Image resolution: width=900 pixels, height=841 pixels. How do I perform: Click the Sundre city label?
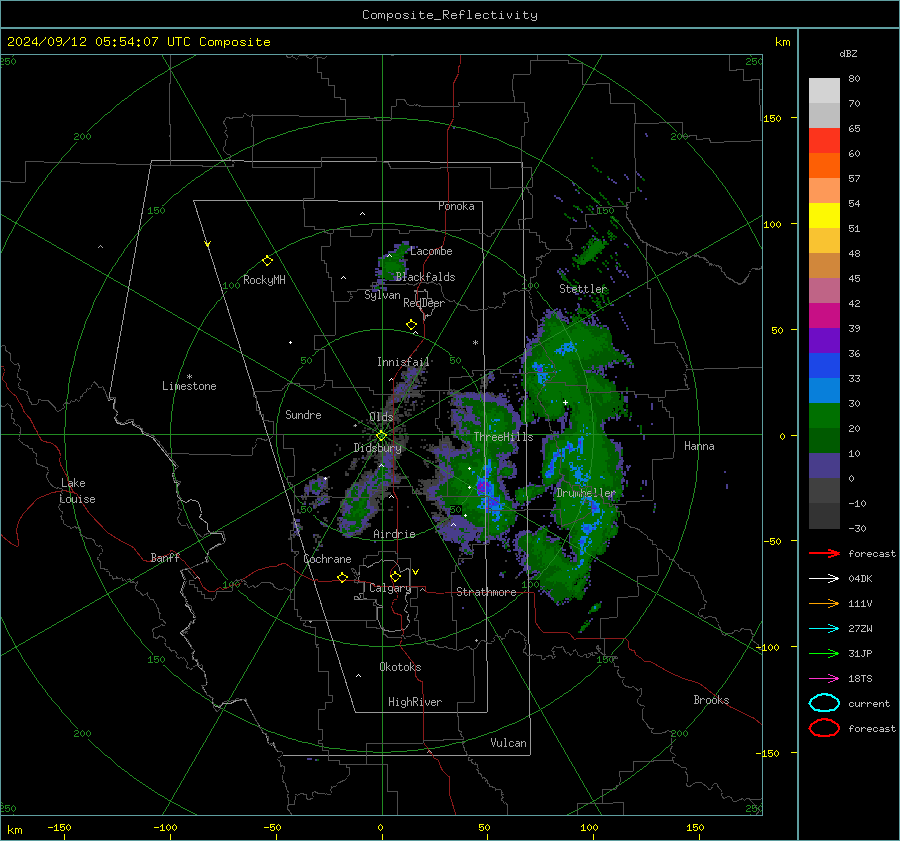[x=303, y=415]
